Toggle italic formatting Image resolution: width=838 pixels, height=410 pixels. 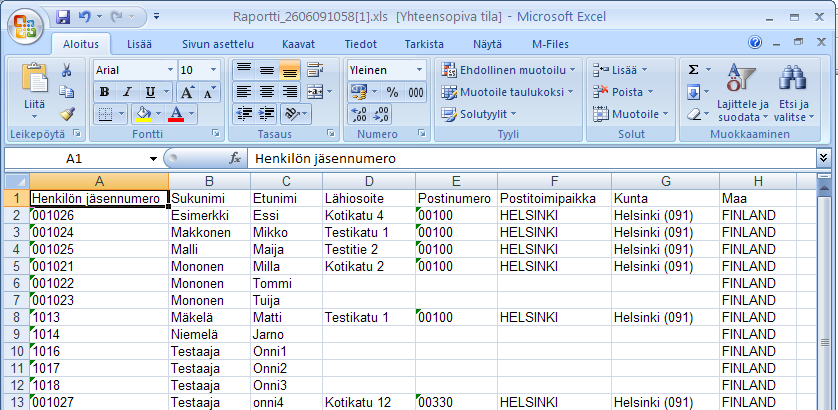[127, 92]
